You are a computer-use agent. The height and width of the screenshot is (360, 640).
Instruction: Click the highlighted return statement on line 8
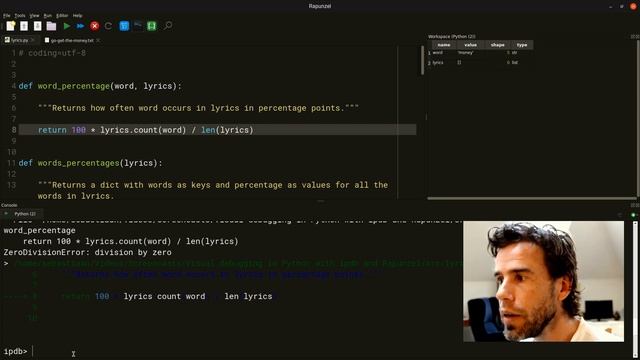(145, 130)
